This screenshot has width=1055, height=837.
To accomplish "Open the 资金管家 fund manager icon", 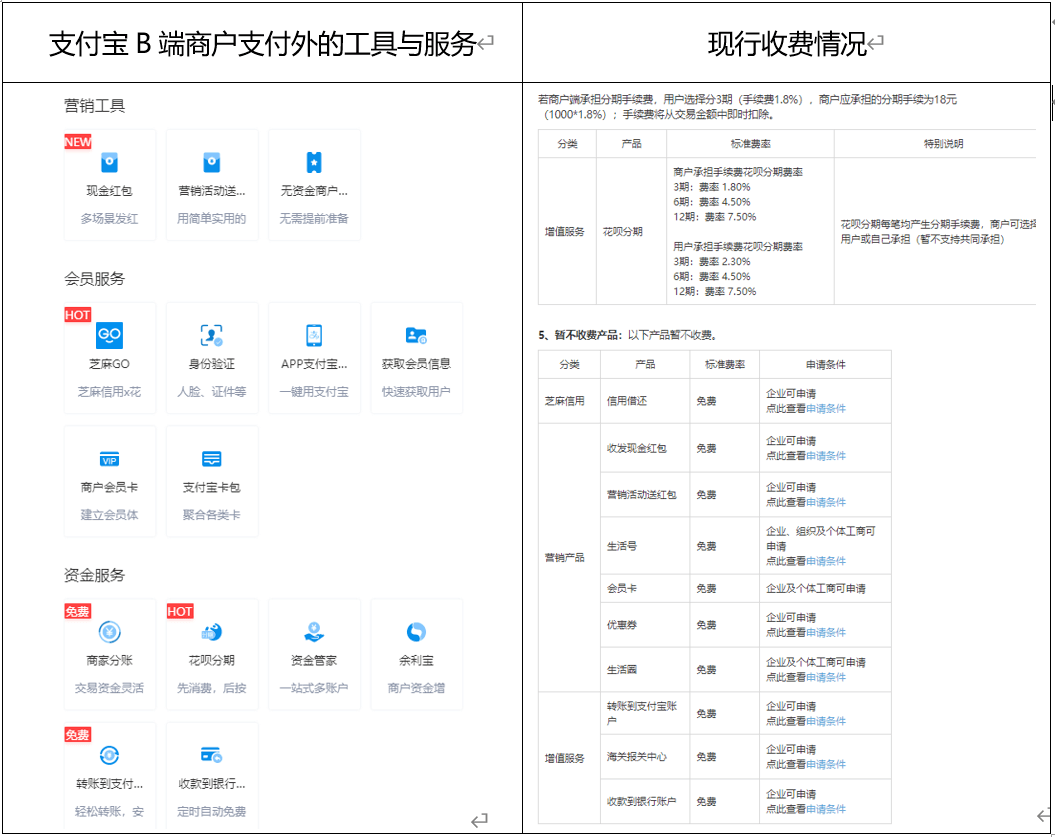I will (314, 632).
